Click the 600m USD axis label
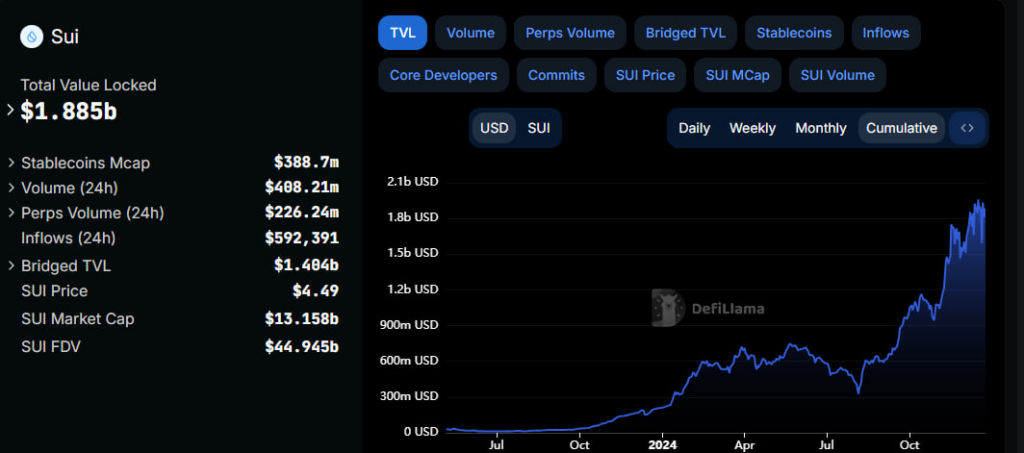Screen dimensions: 1024x453 tap(409, 360)
